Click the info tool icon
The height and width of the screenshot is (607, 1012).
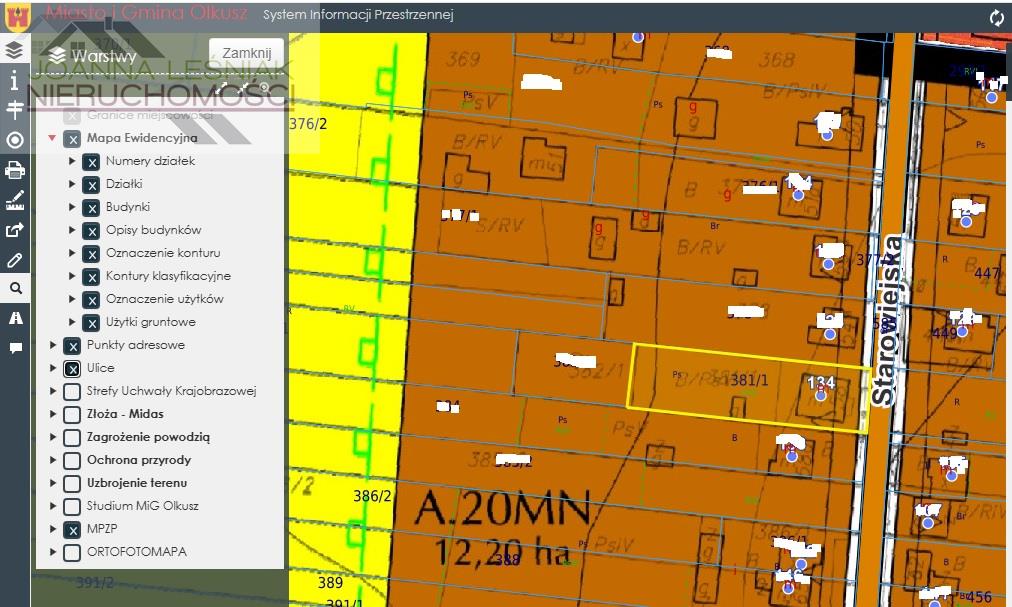tap(14, 80)
